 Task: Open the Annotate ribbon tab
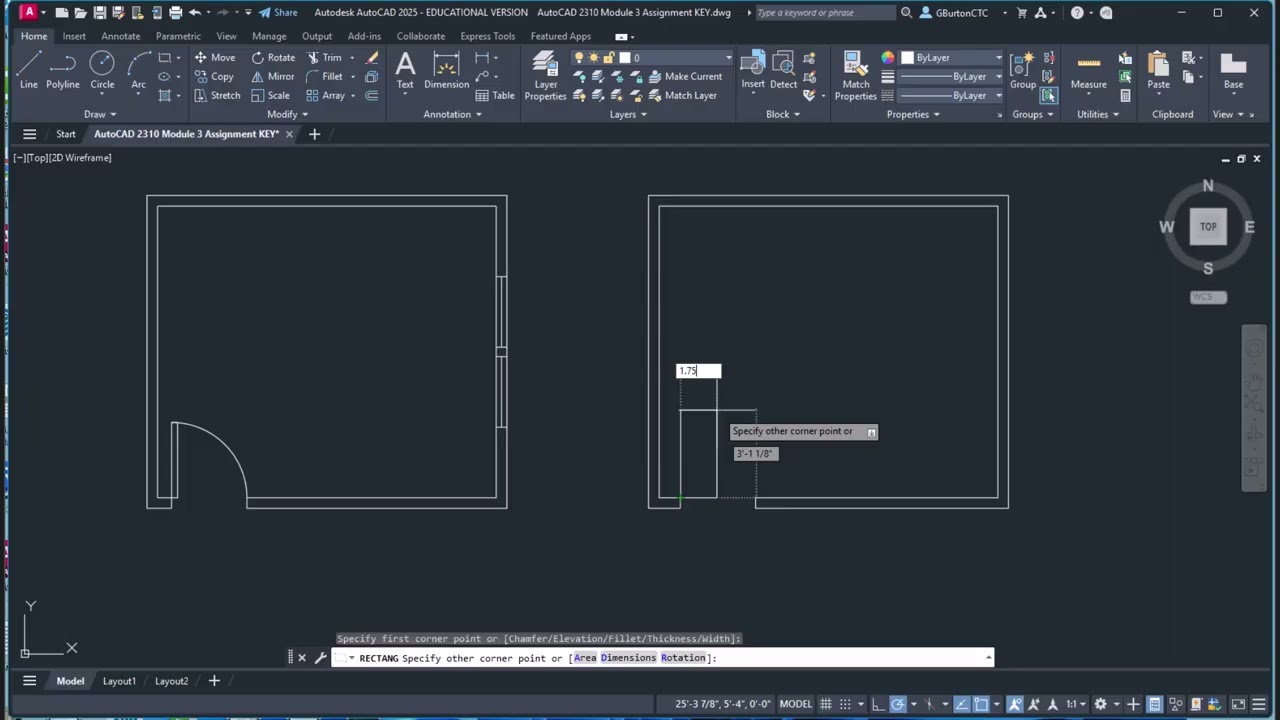point(120,36)
